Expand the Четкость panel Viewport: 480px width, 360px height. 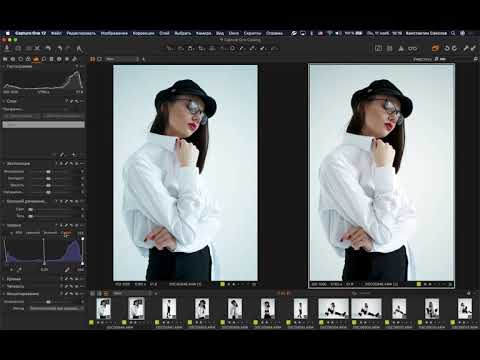point(4,286)
